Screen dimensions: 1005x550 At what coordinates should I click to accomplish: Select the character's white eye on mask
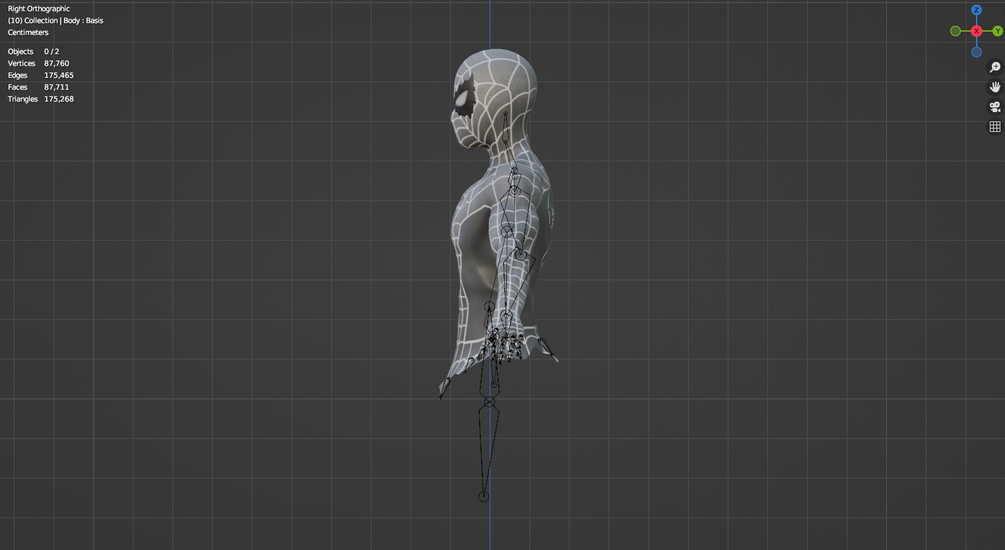pos(461,99)
